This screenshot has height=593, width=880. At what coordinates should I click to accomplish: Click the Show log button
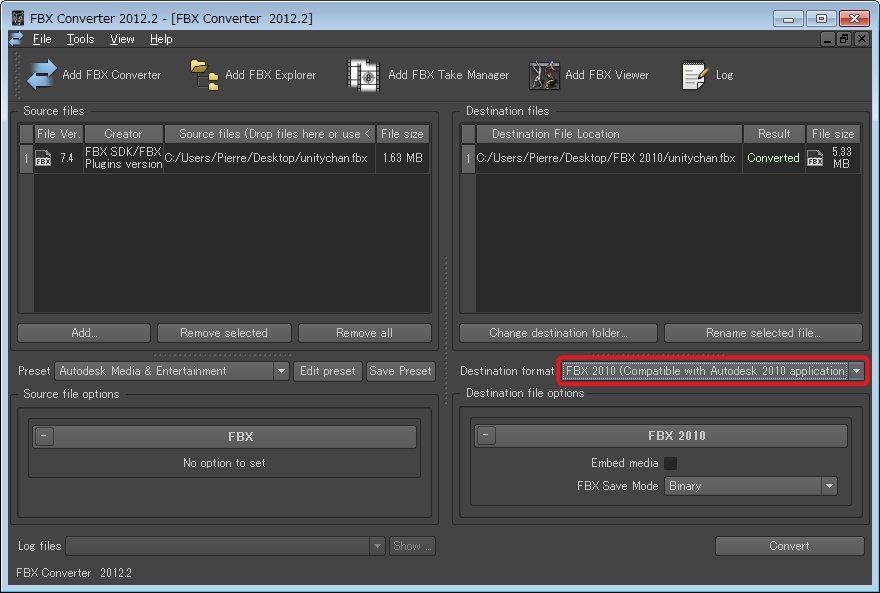(x=412, y=546)
